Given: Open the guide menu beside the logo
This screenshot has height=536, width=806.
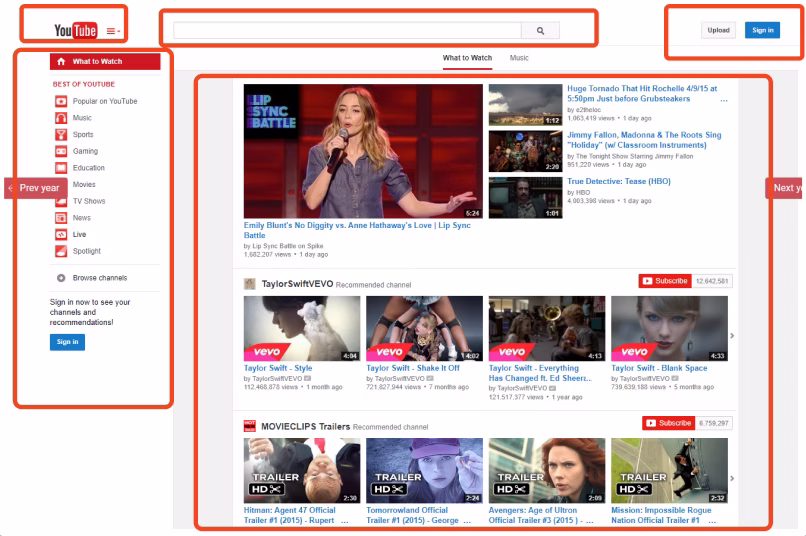Looking at the screenshot, I should pyautogui.click(x=113, y=31).
